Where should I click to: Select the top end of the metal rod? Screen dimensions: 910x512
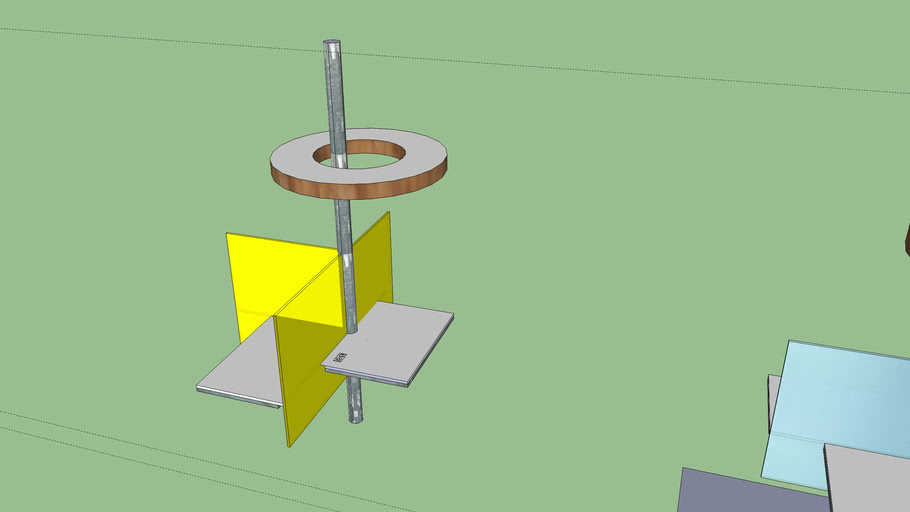(331, 47)
